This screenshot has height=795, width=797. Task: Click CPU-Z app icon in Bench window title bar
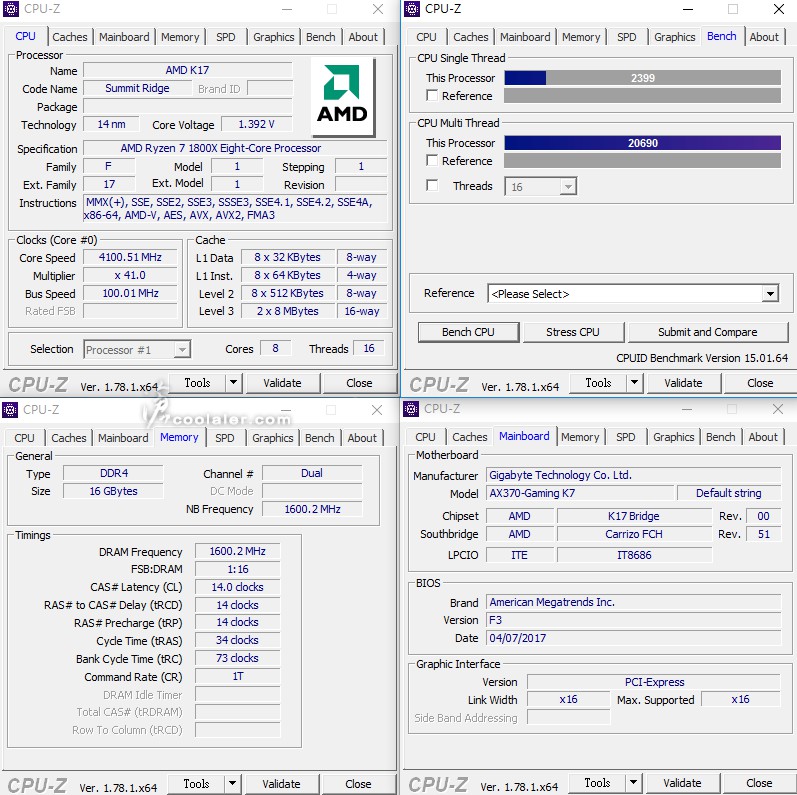(x=411, y=9)
